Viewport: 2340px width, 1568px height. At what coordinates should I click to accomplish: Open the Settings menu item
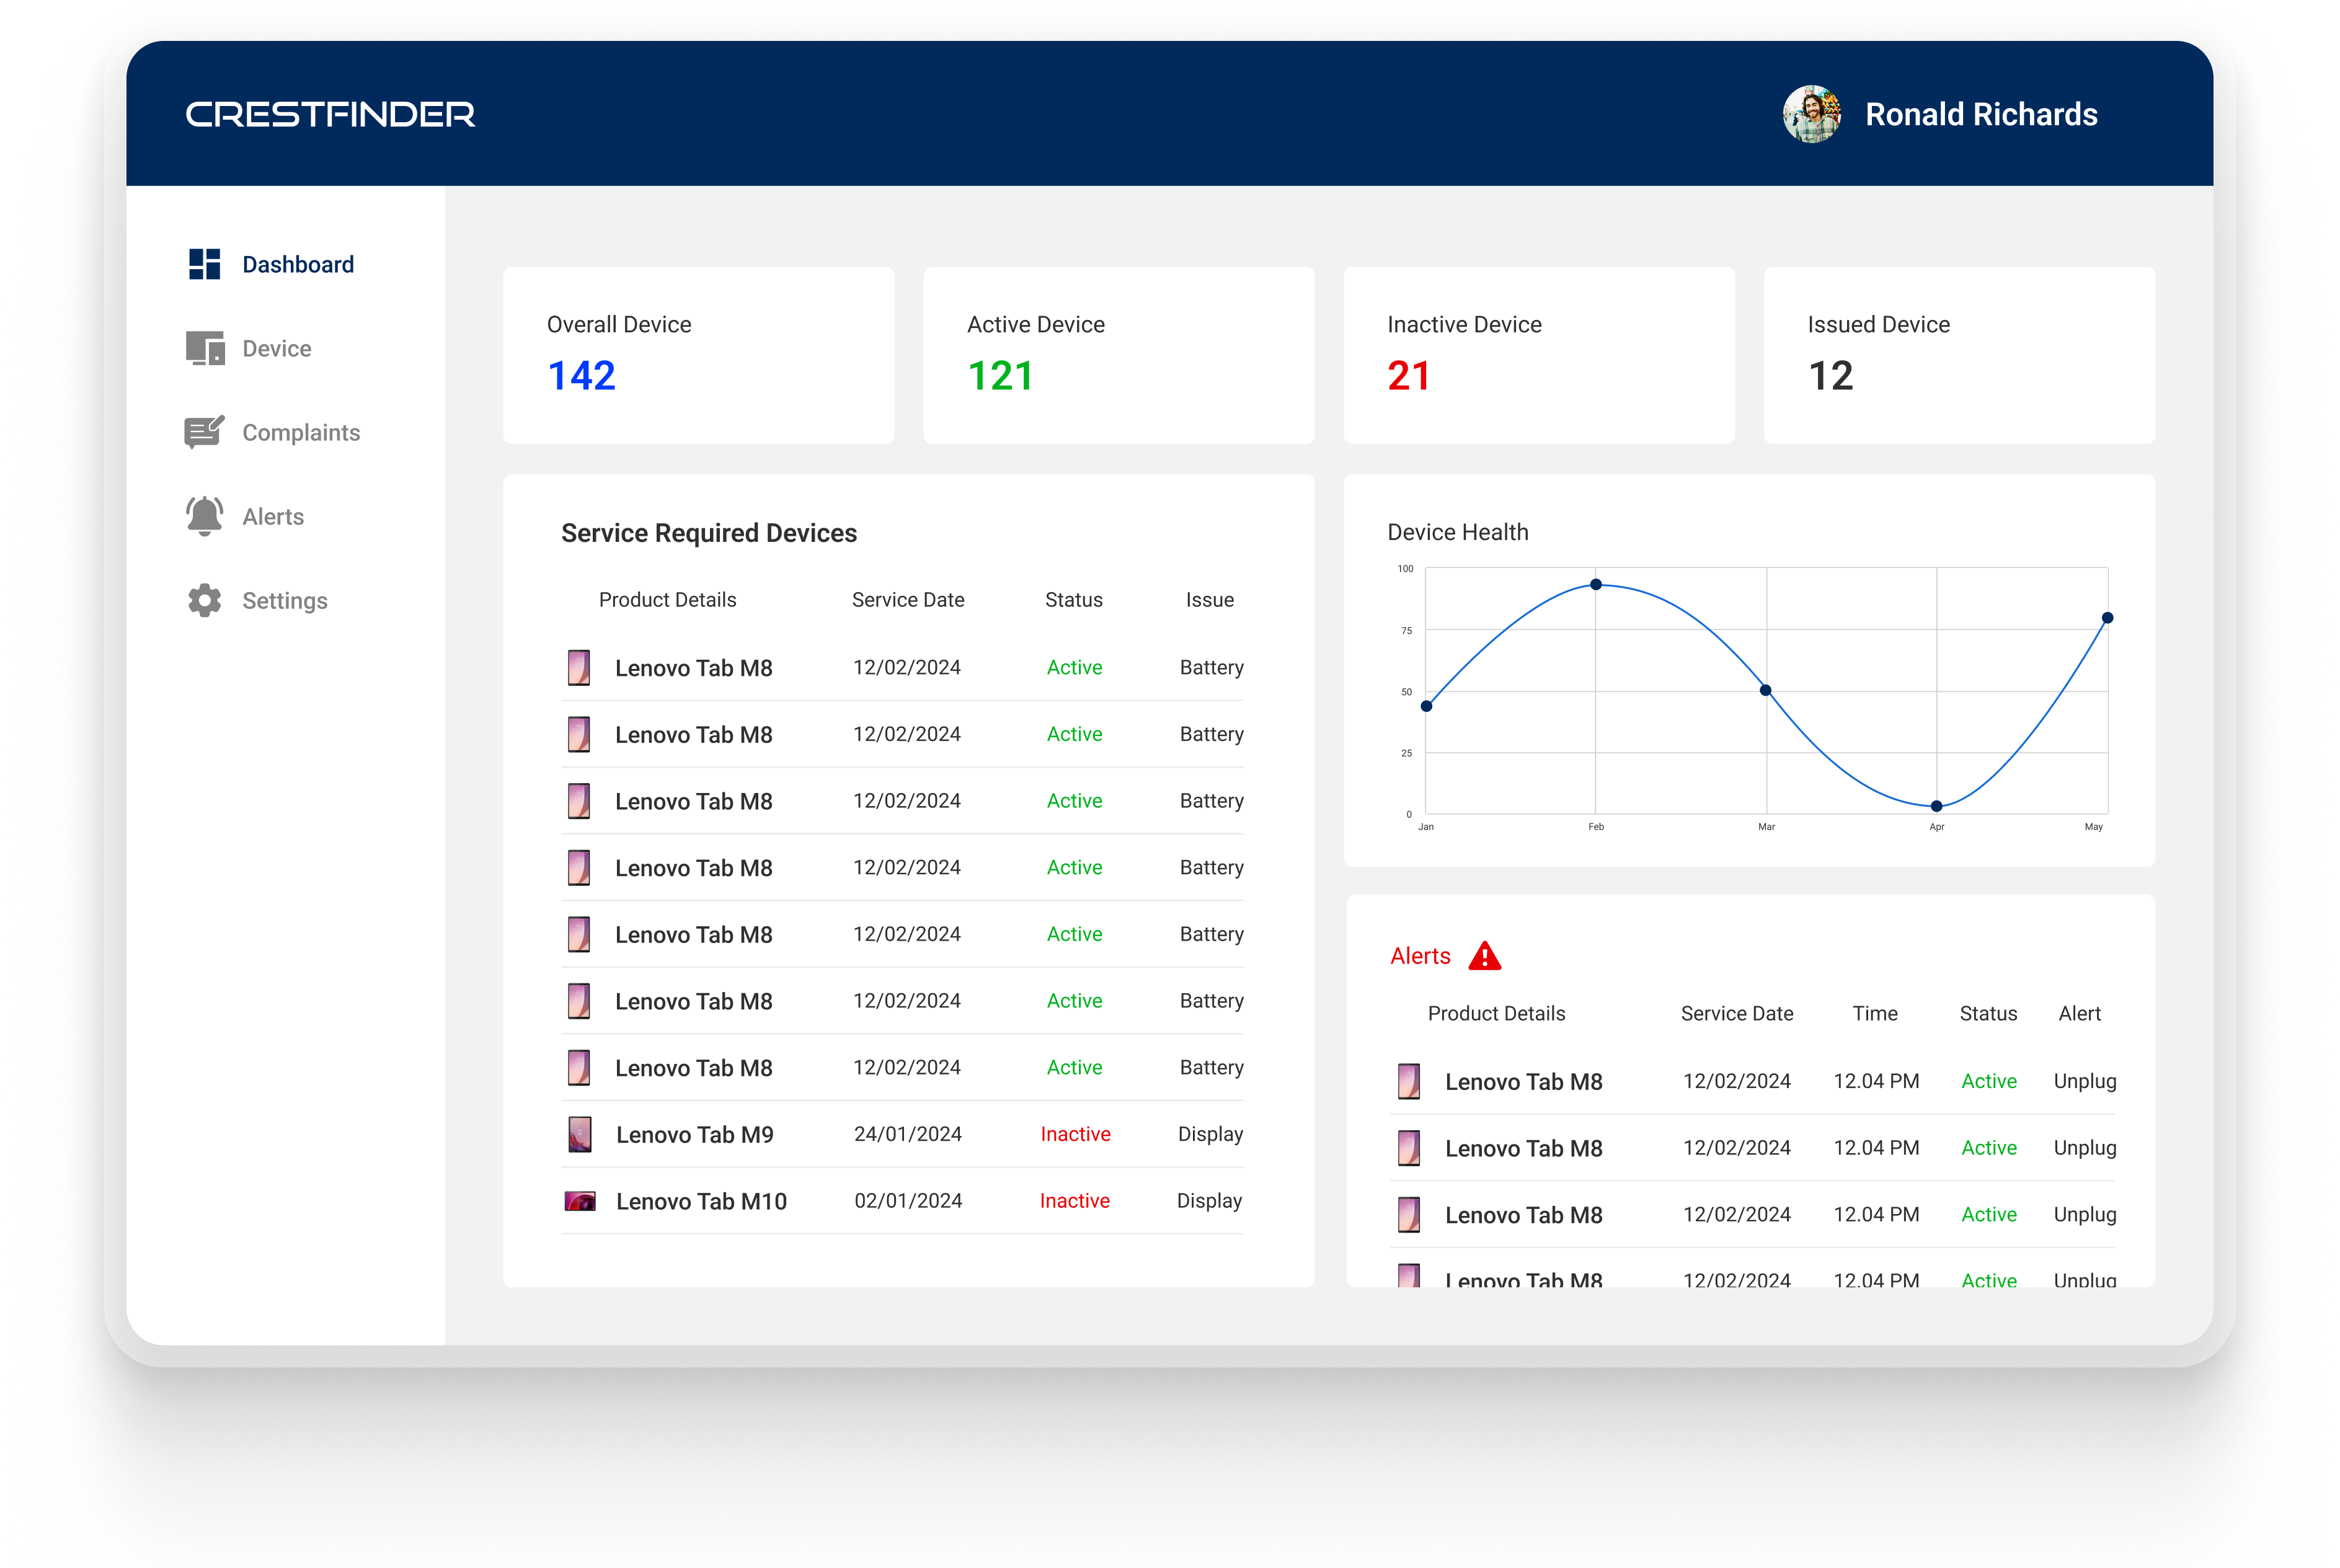(x=284, y=601)
